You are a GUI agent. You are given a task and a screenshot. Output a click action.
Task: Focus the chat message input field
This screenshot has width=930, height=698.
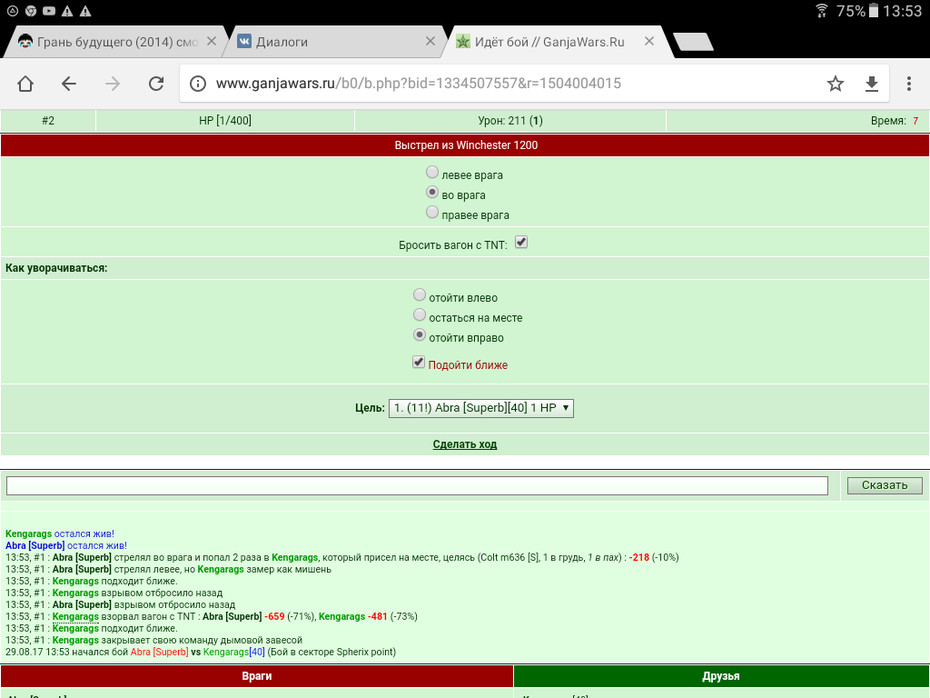tap(417, 486)
